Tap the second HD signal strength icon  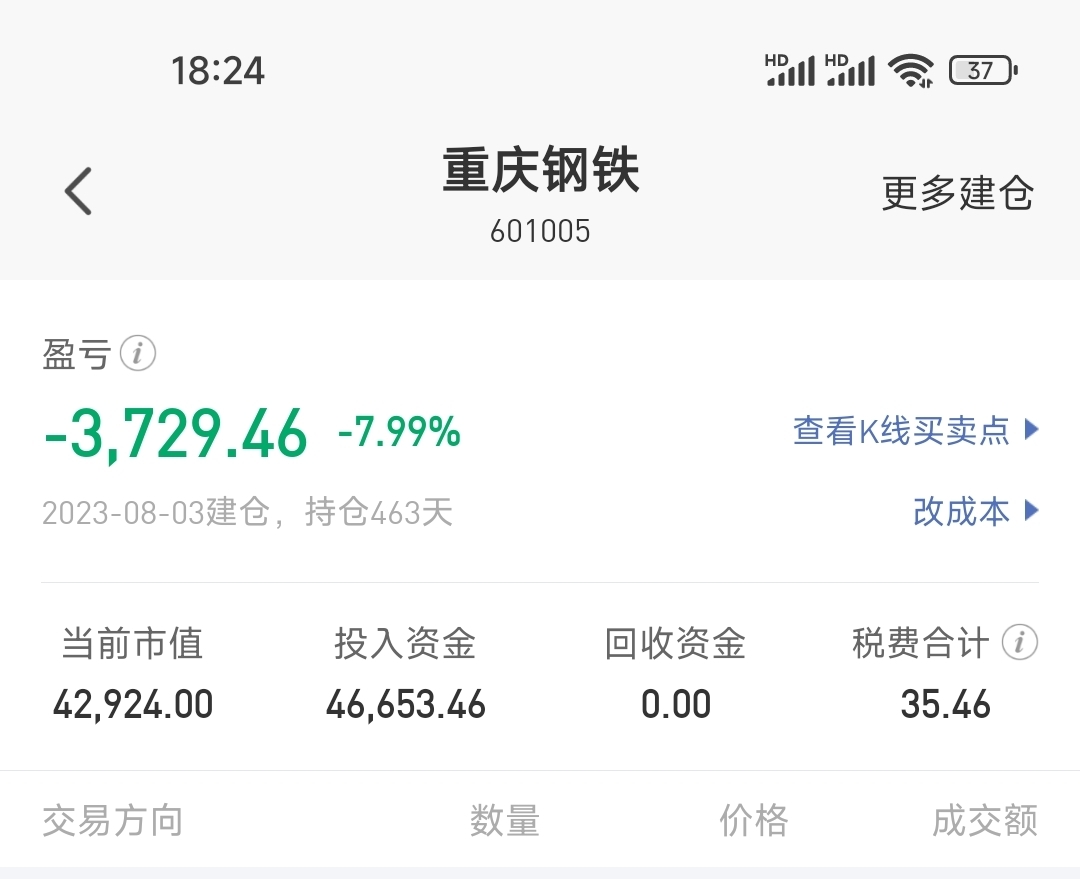pos(850,70)
